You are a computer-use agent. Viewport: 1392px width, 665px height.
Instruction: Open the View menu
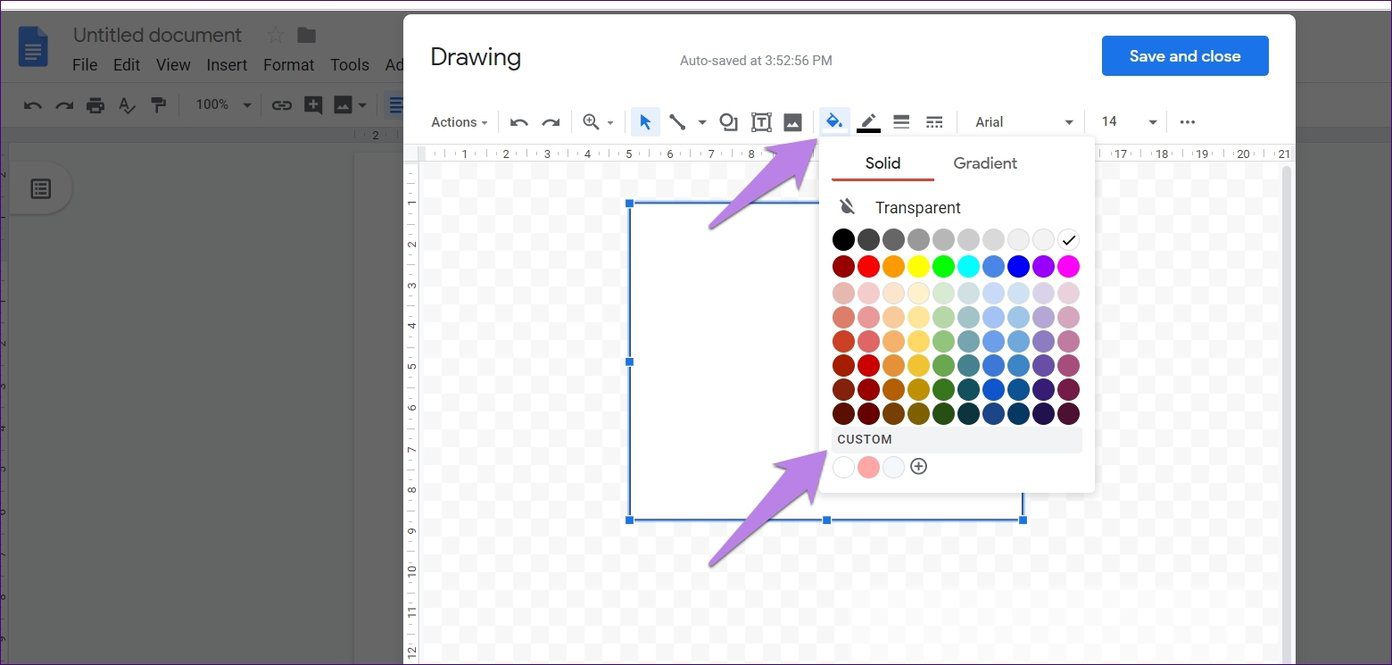(173, 65)
